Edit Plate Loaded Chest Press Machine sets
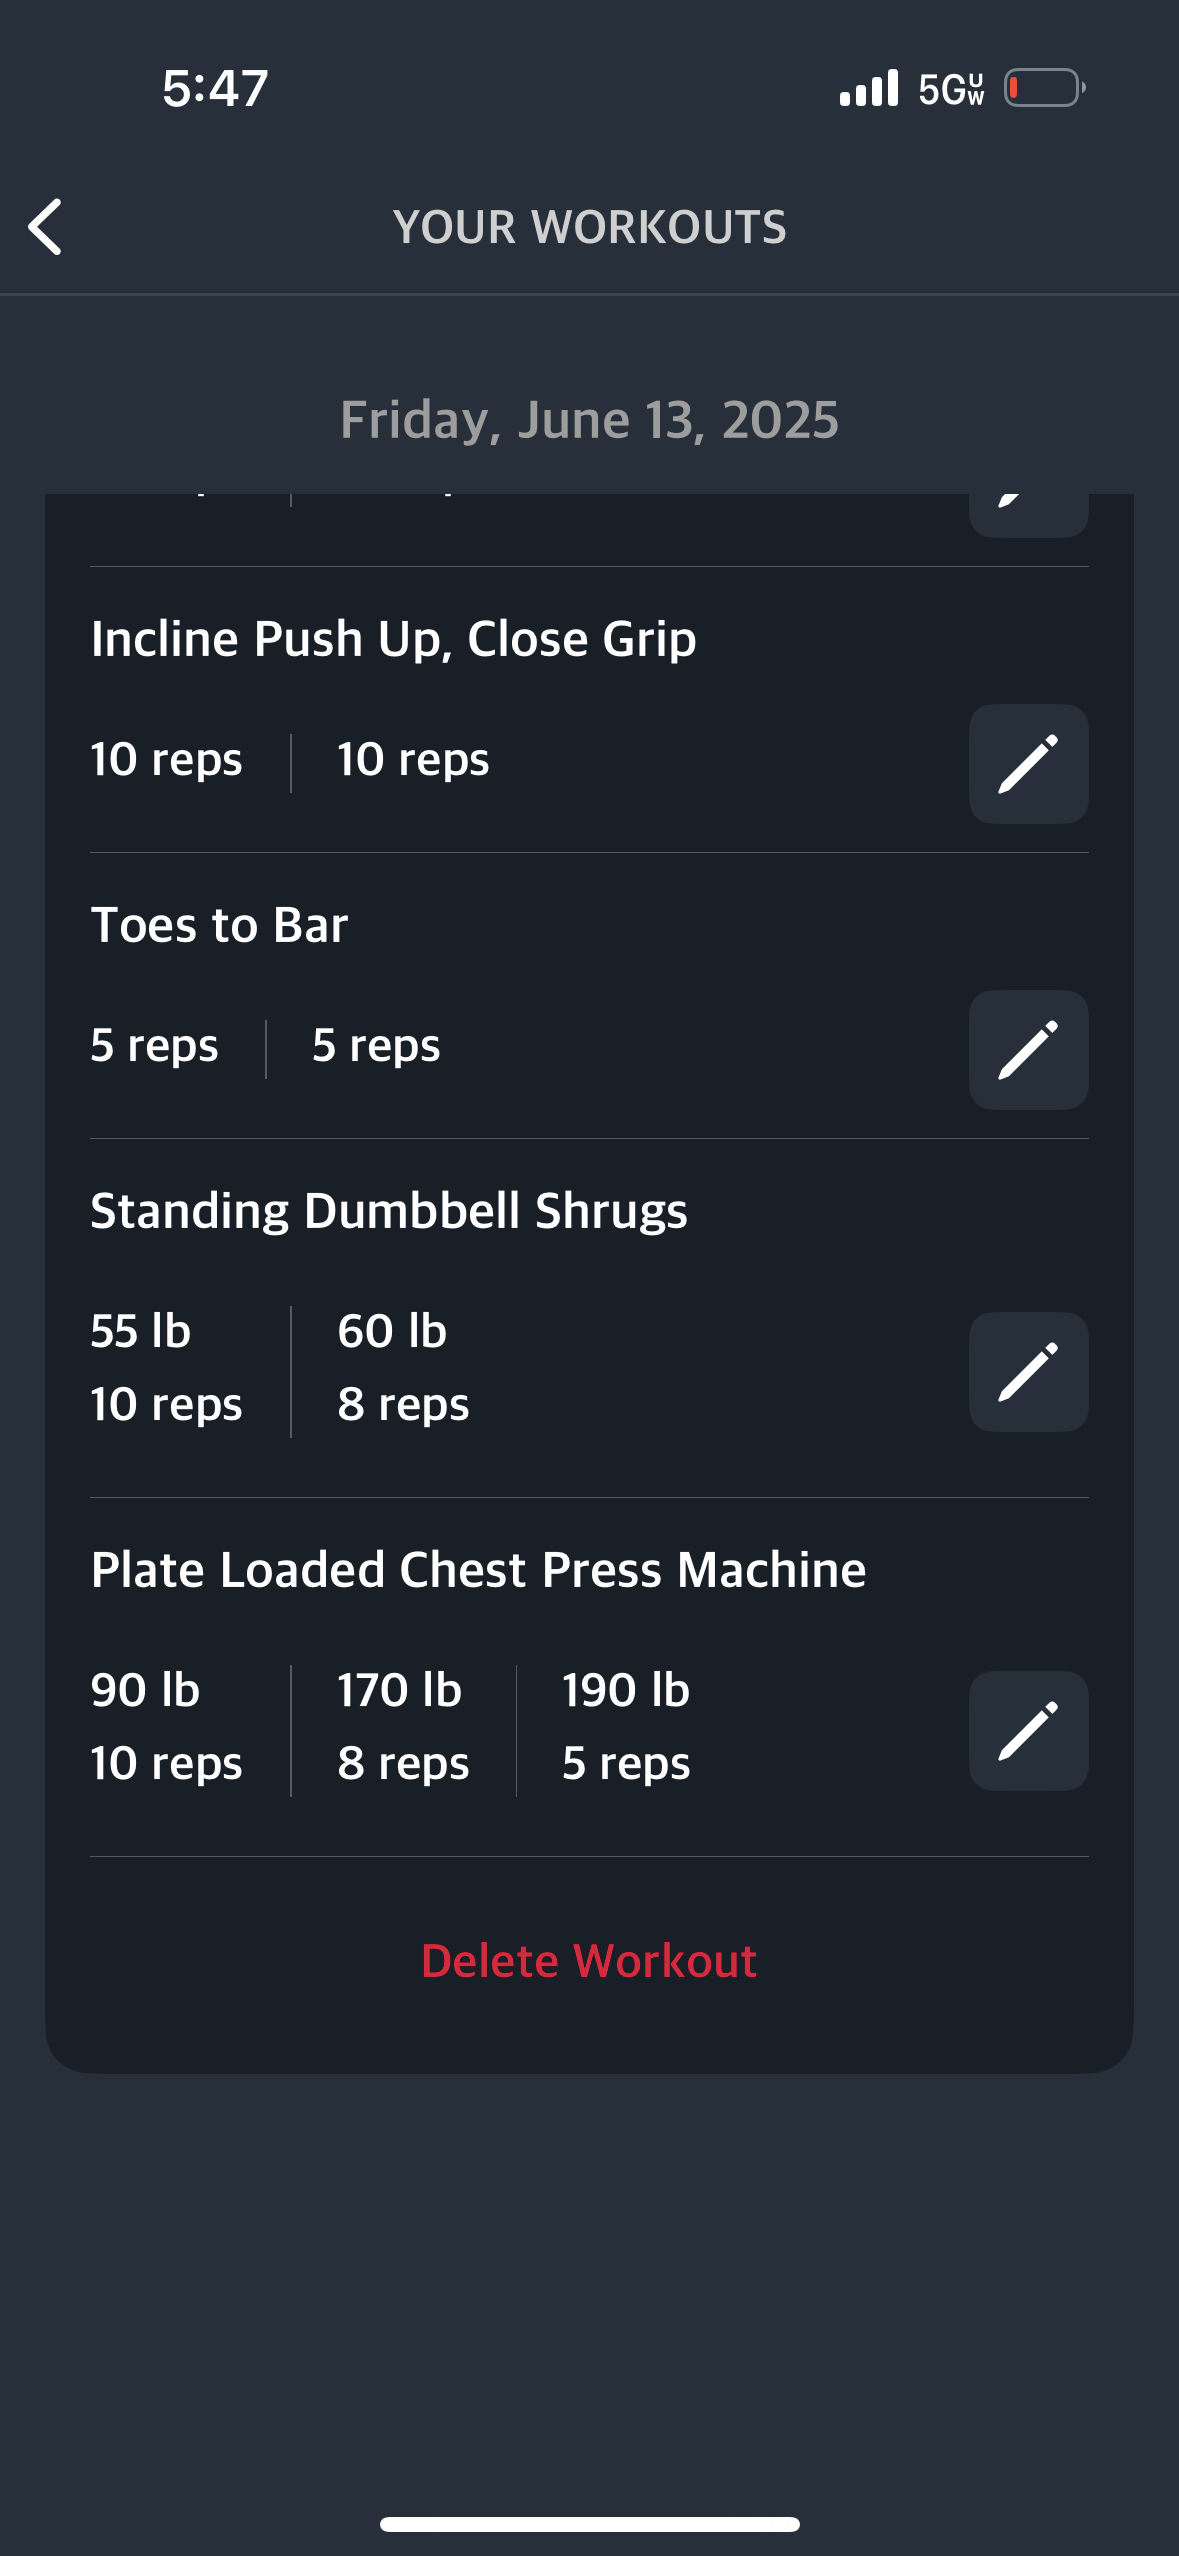Viewport: 1179px width, 2556px height. (x=1028, y=1731)
